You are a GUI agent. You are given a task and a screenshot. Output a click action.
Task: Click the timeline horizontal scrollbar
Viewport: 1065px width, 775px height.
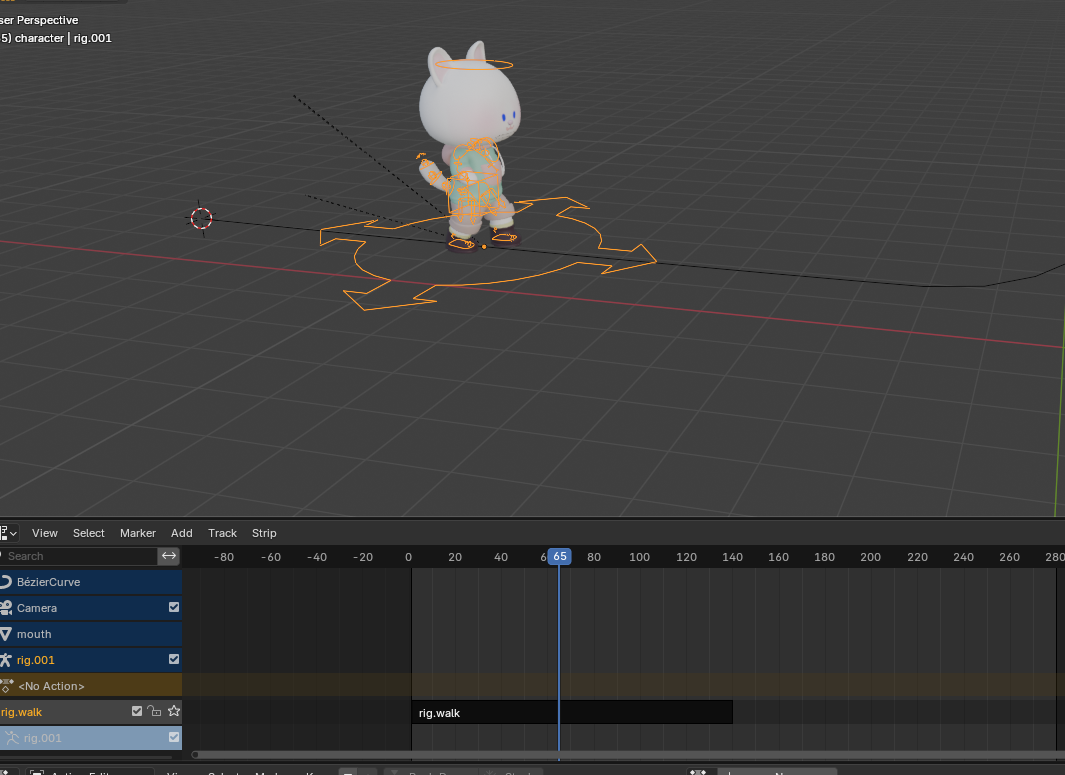tap(628, 755)
